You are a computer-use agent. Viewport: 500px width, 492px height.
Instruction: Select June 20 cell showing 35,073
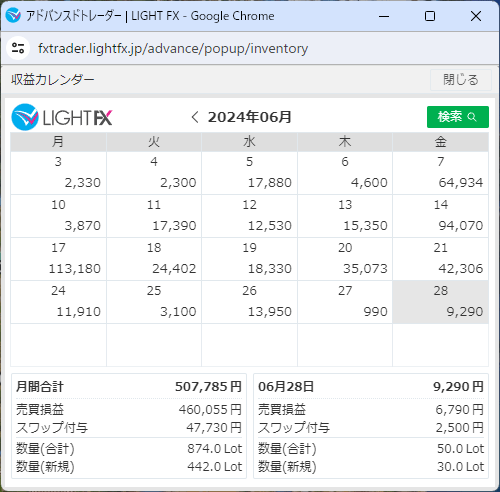tap(345, 259)
